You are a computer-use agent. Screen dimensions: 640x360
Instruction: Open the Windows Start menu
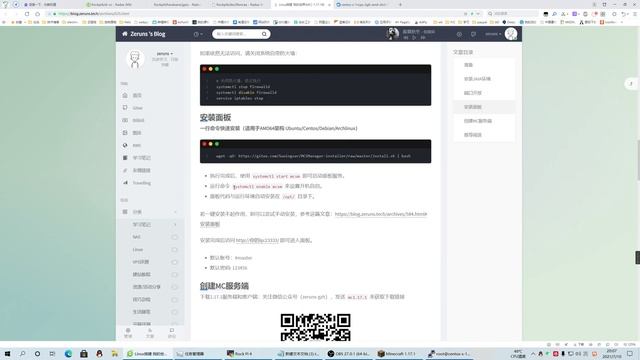(7, 353)
